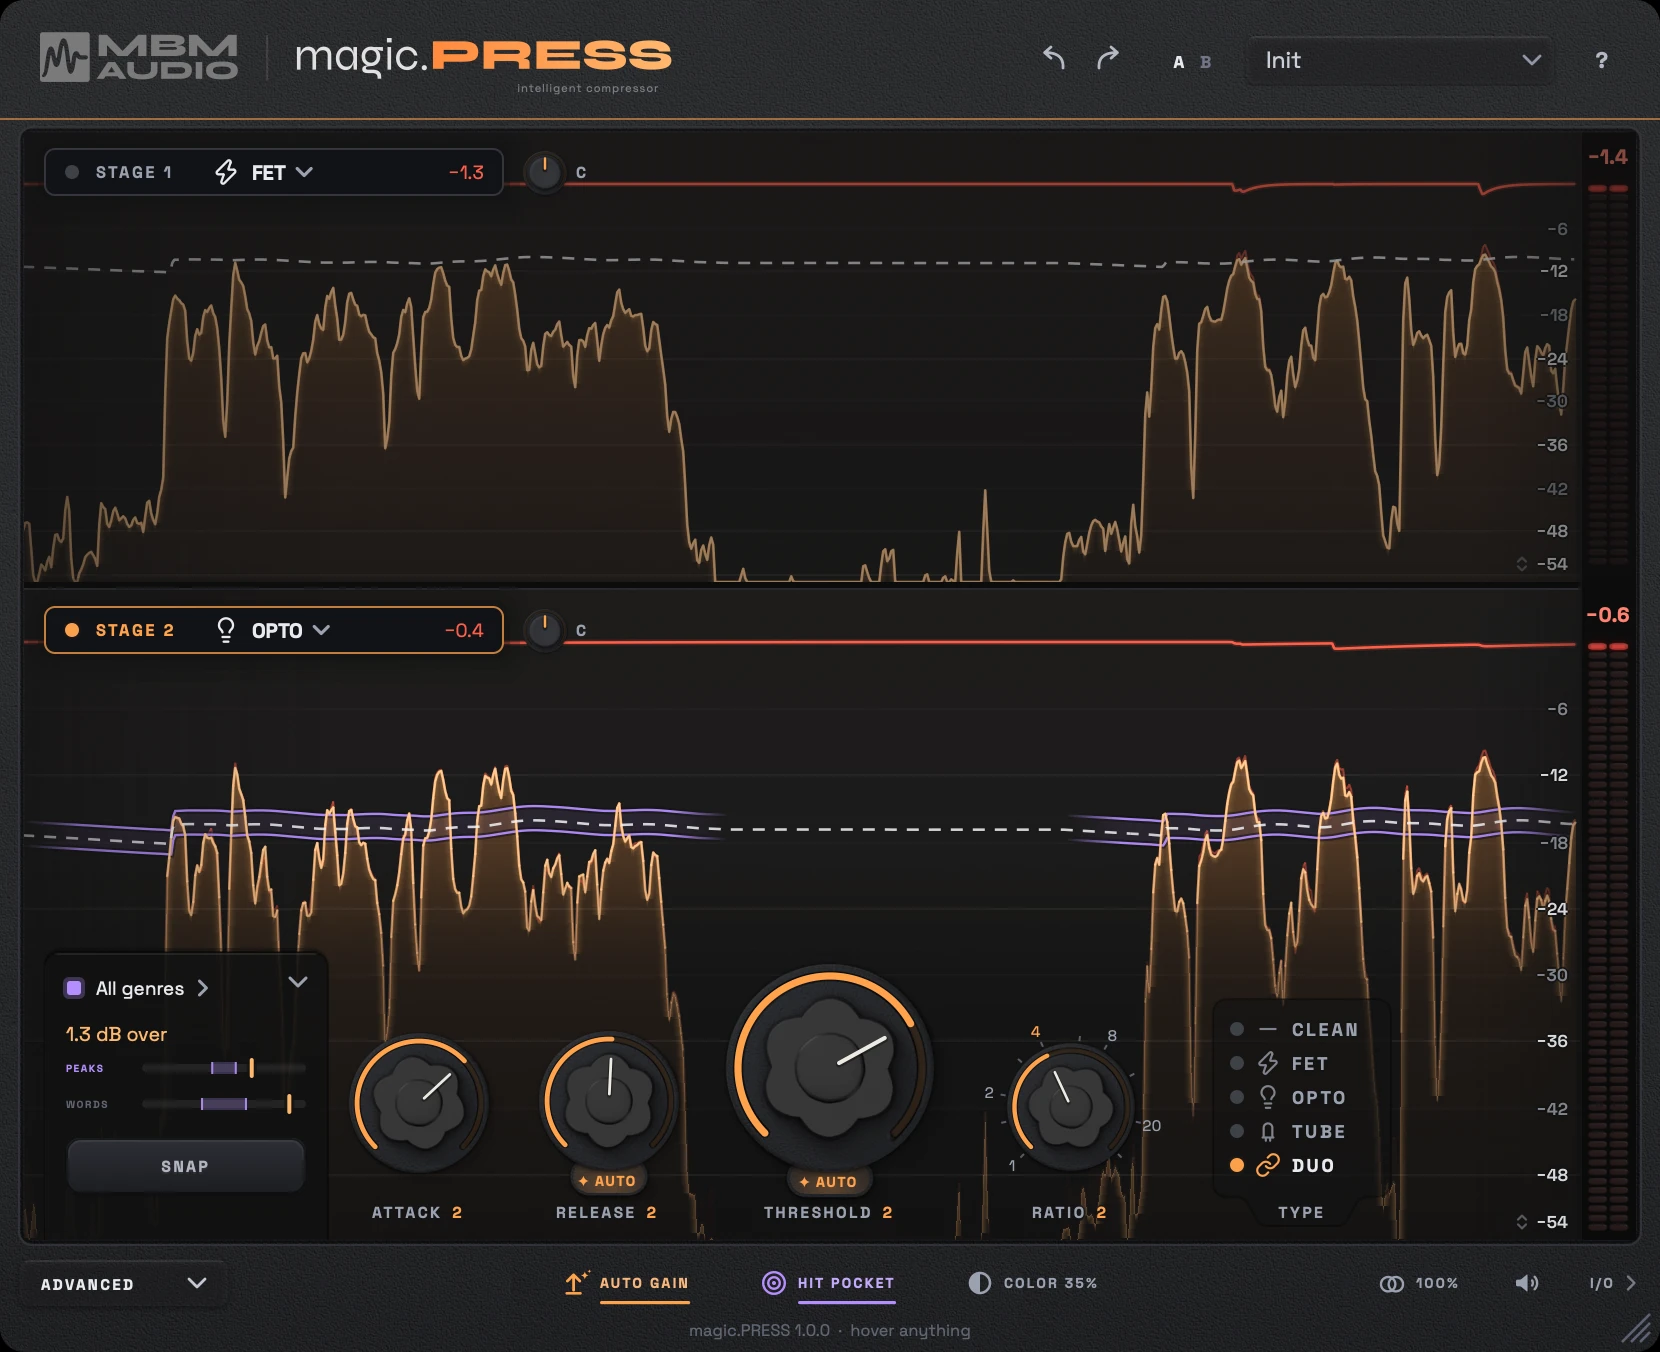Click the MBM Audio logo
Image resolution: width=1660 pixels, height=1352 pixels.
pyautogui.click(x=139, y=57)
